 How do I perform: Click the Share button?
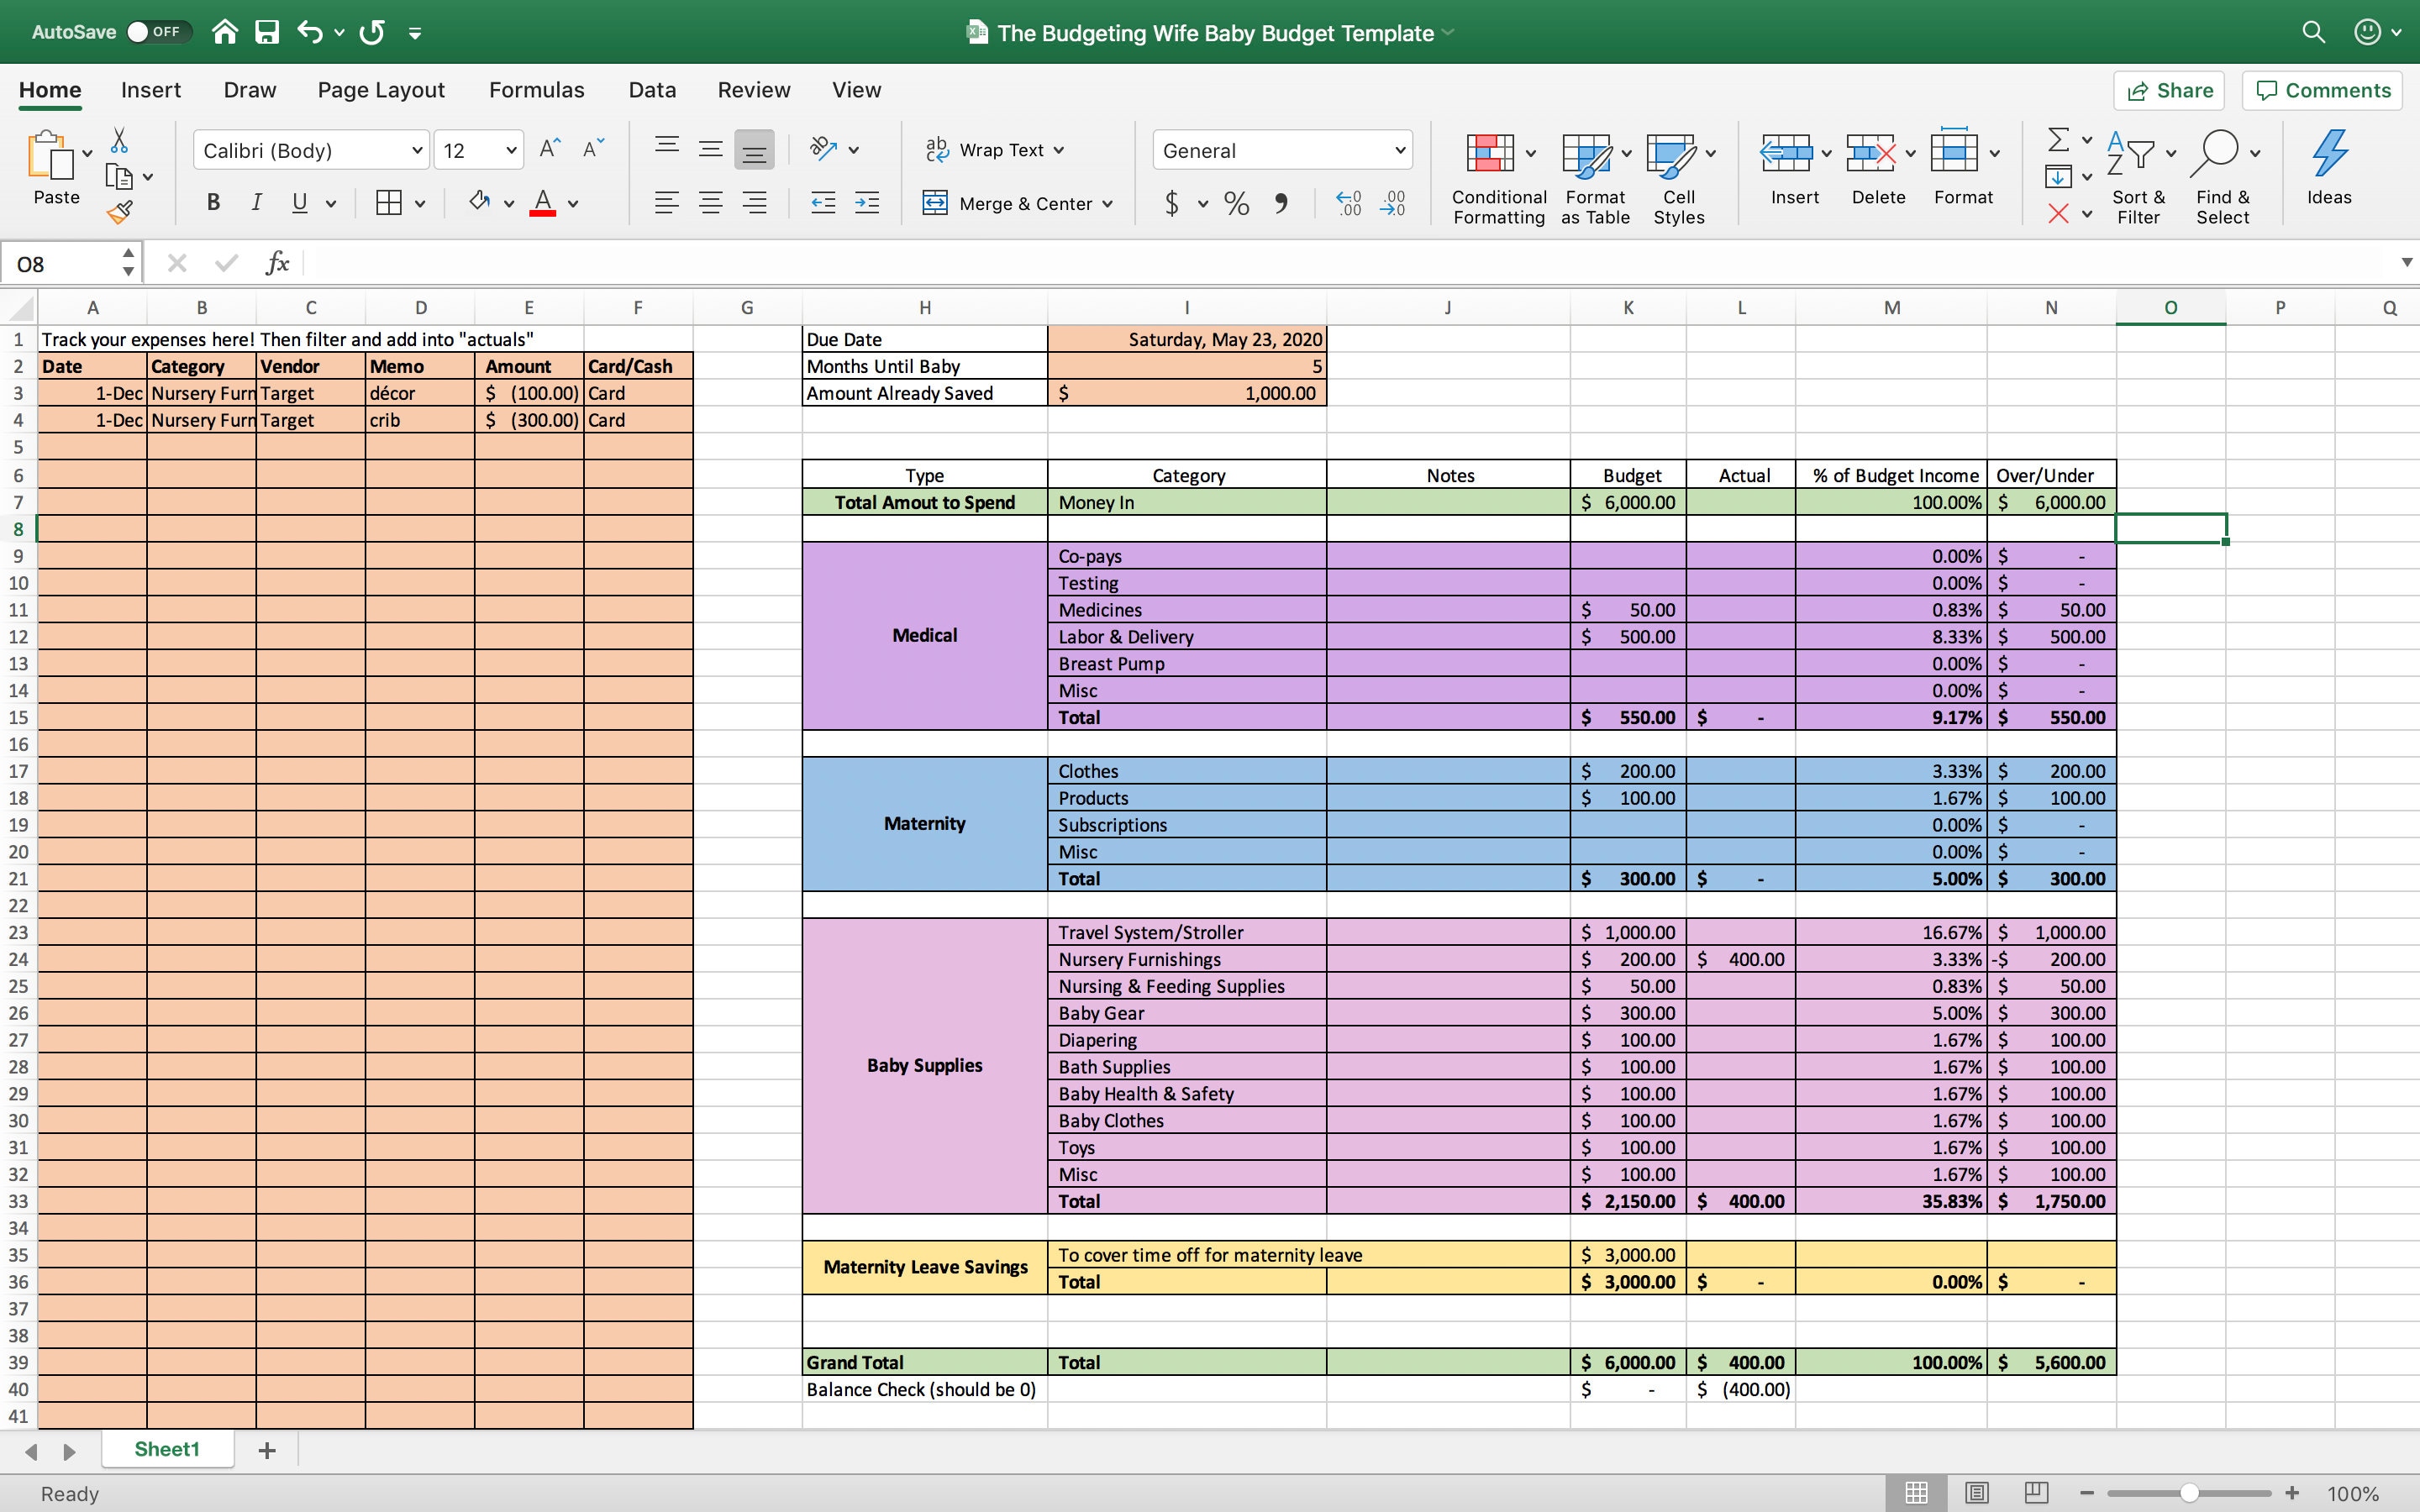coord(2170,90)
